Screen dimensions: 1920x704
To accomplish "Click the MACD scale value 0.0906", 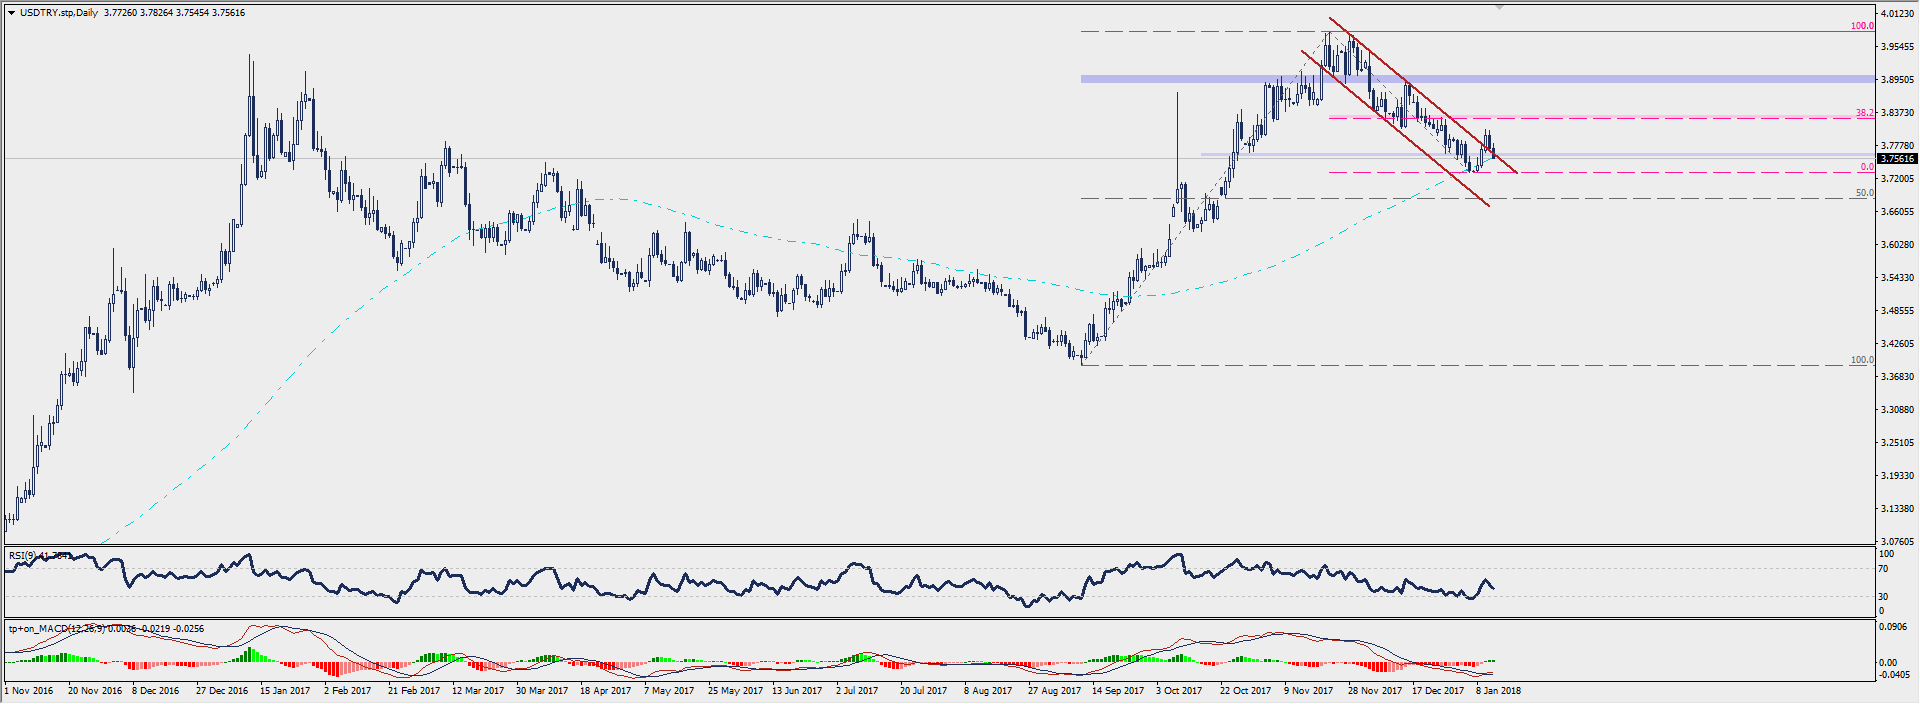I will coord(1894,627).
